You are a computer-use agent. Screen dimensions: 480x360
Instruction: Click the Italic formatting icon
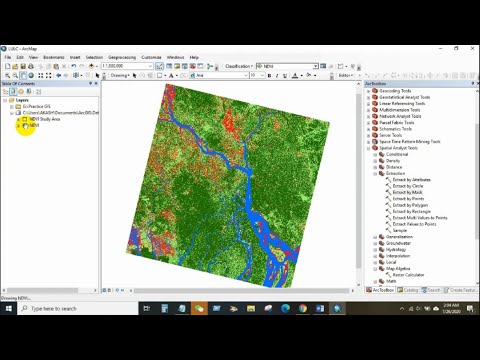coord(277,76)
